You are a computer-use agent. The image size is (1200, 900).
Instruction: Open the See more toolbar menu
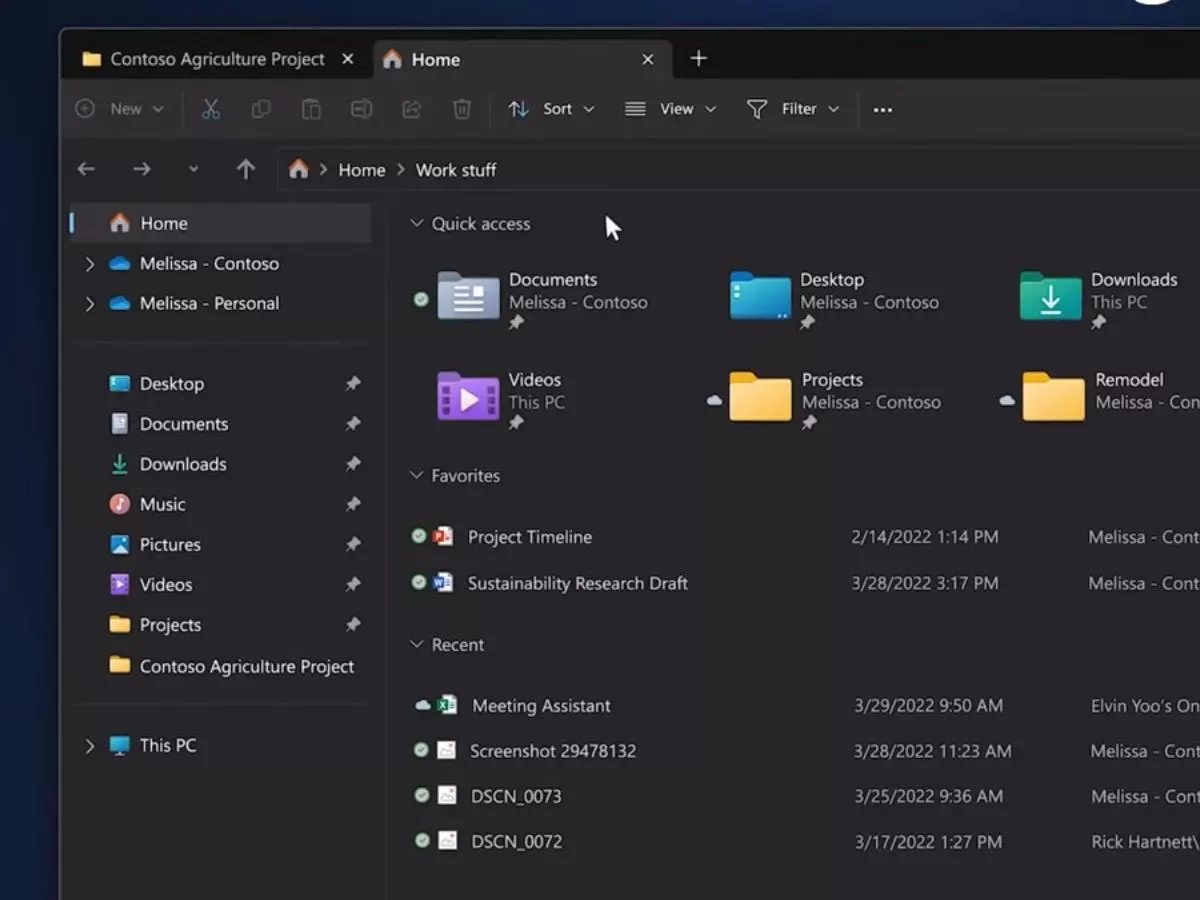pyautogui.click(x=882, y=108)
